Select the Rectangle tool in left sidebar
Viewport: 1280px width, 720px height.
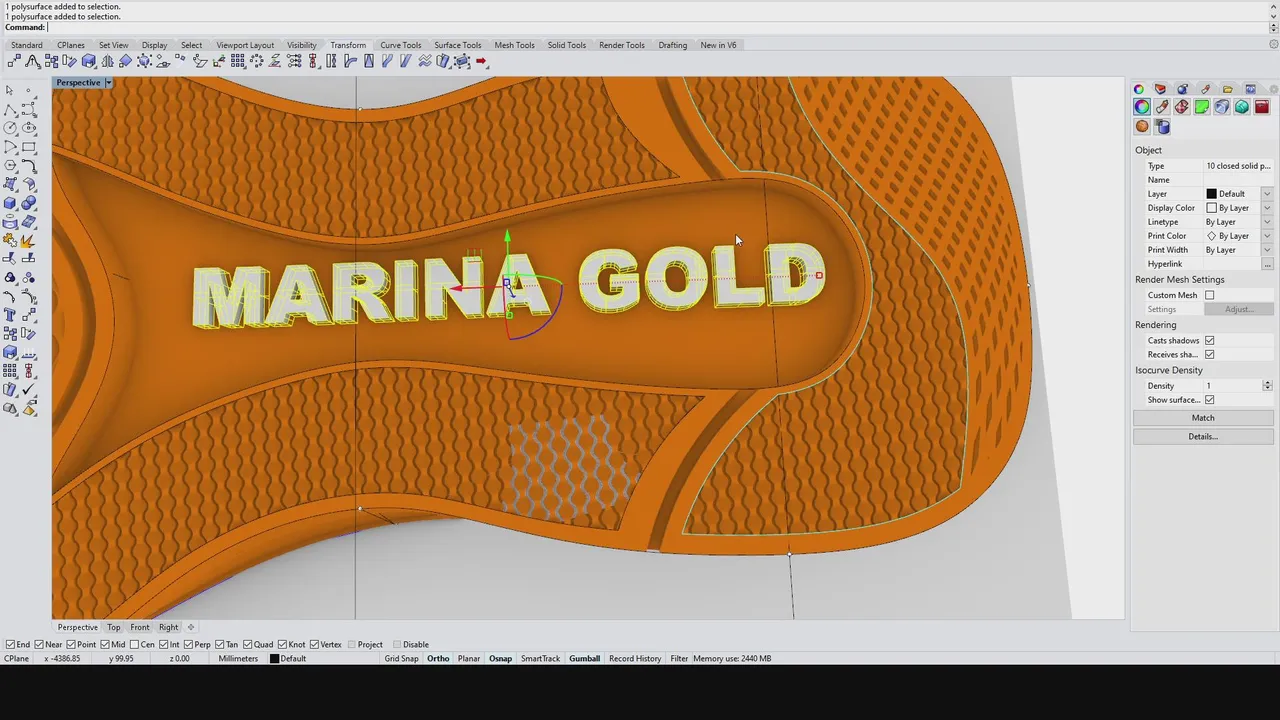point(29,146)
